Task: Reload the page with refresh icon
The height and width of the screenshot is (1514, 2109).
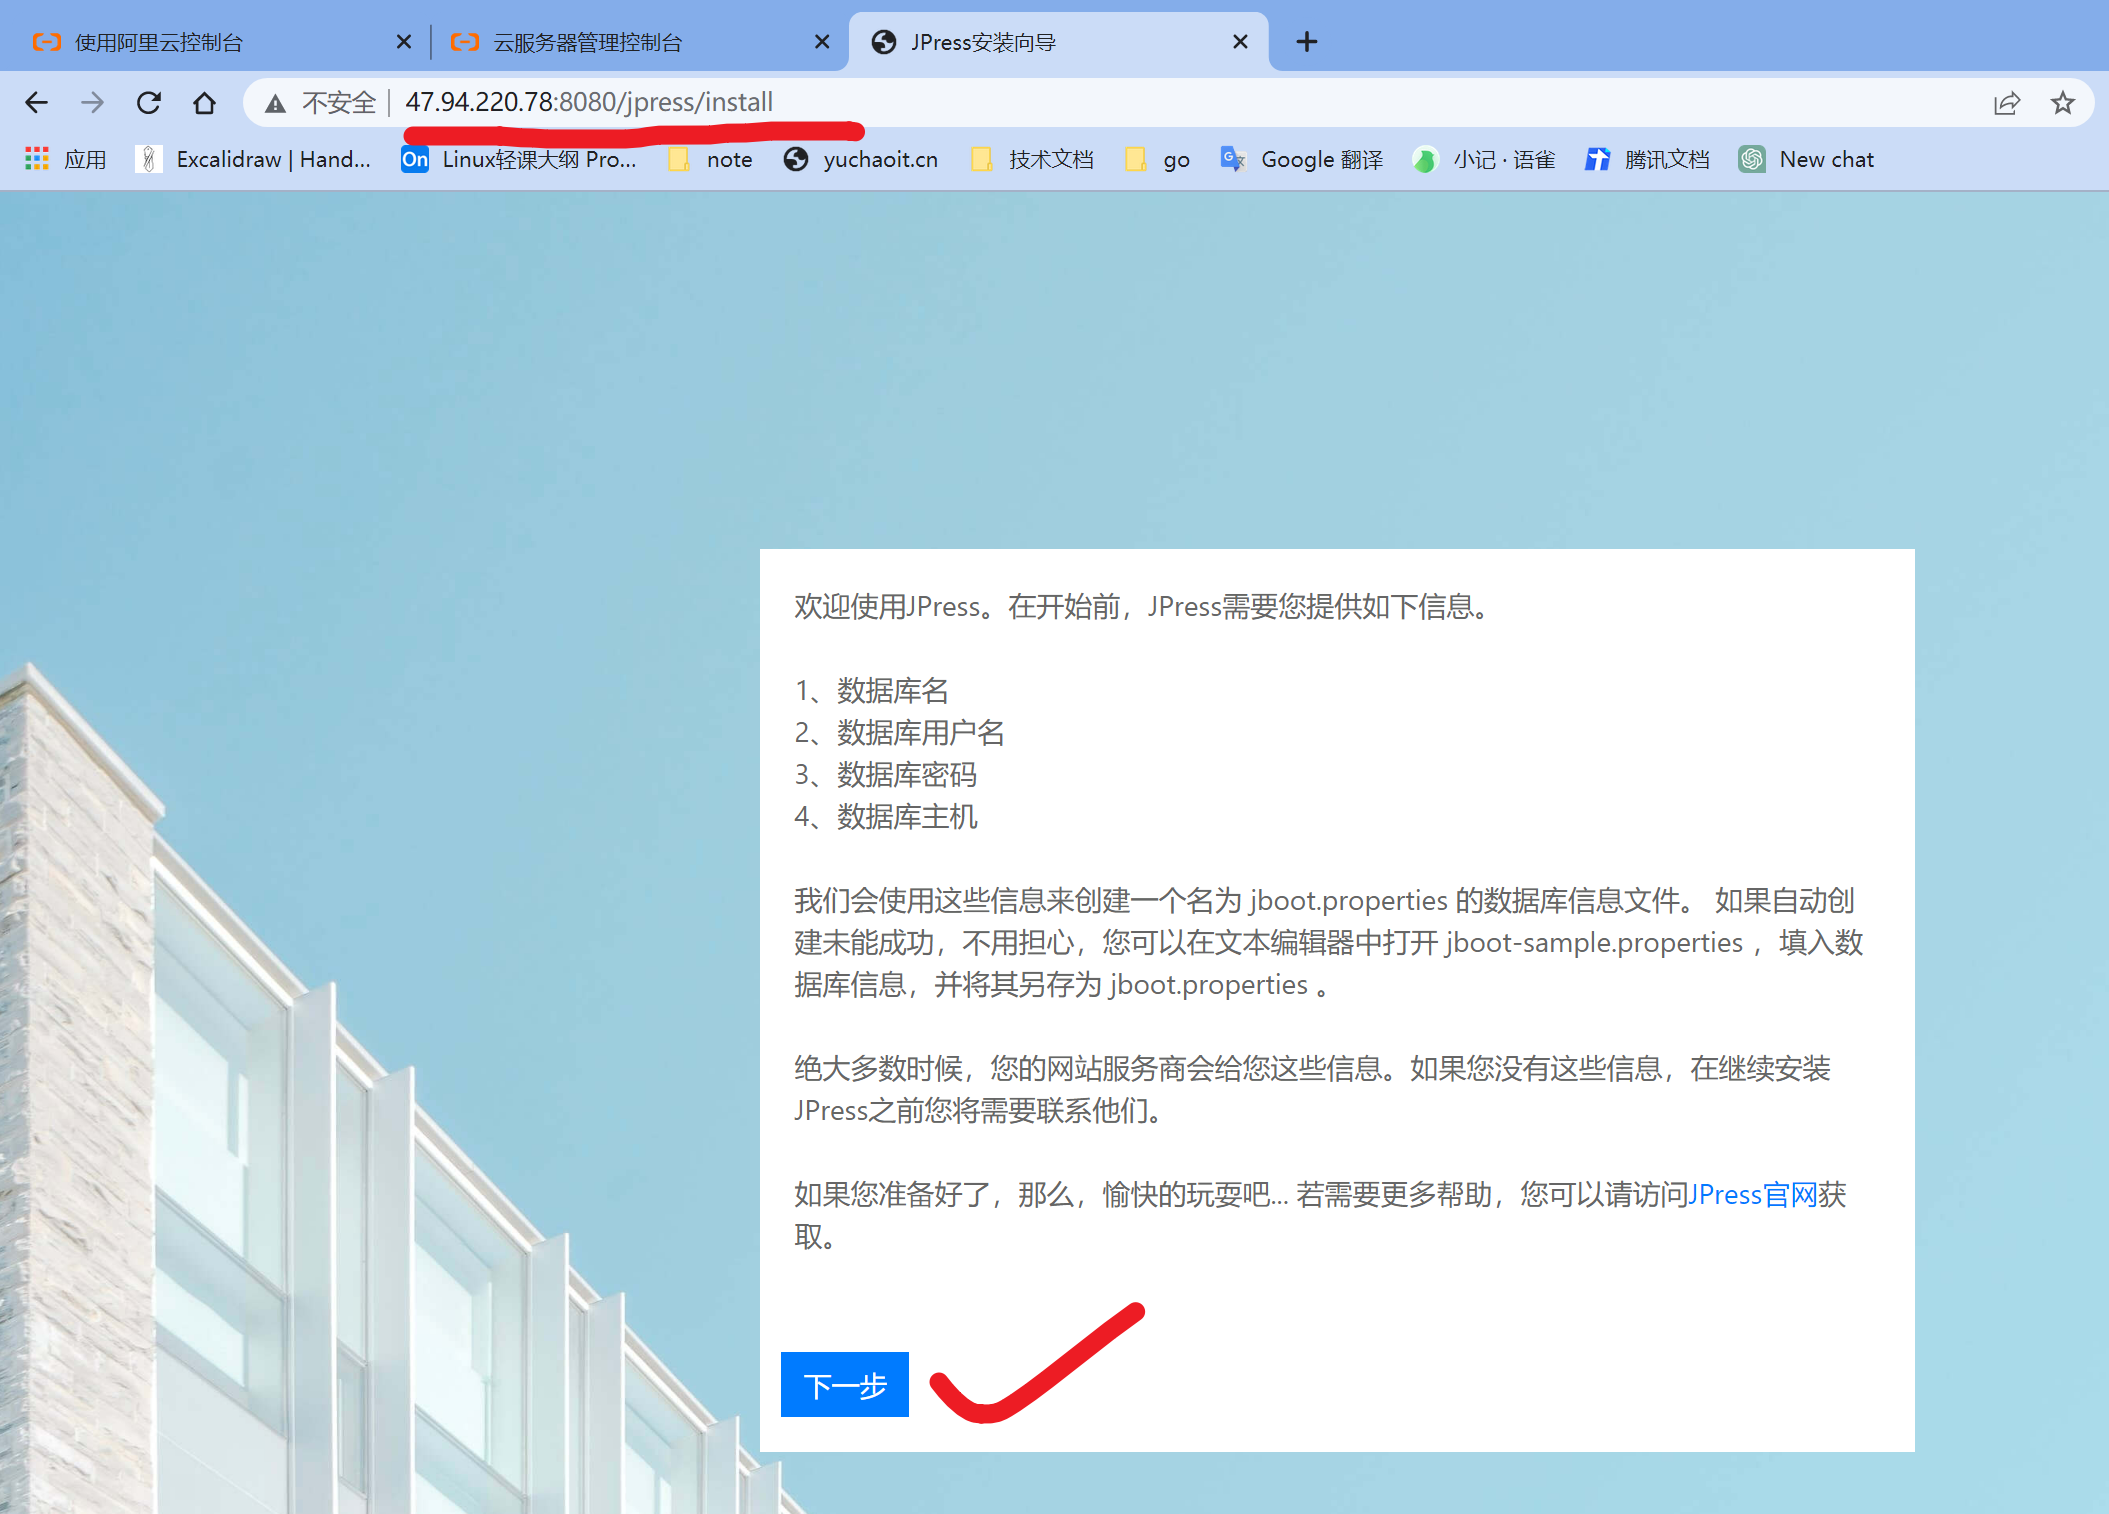Action: point(149,103)
